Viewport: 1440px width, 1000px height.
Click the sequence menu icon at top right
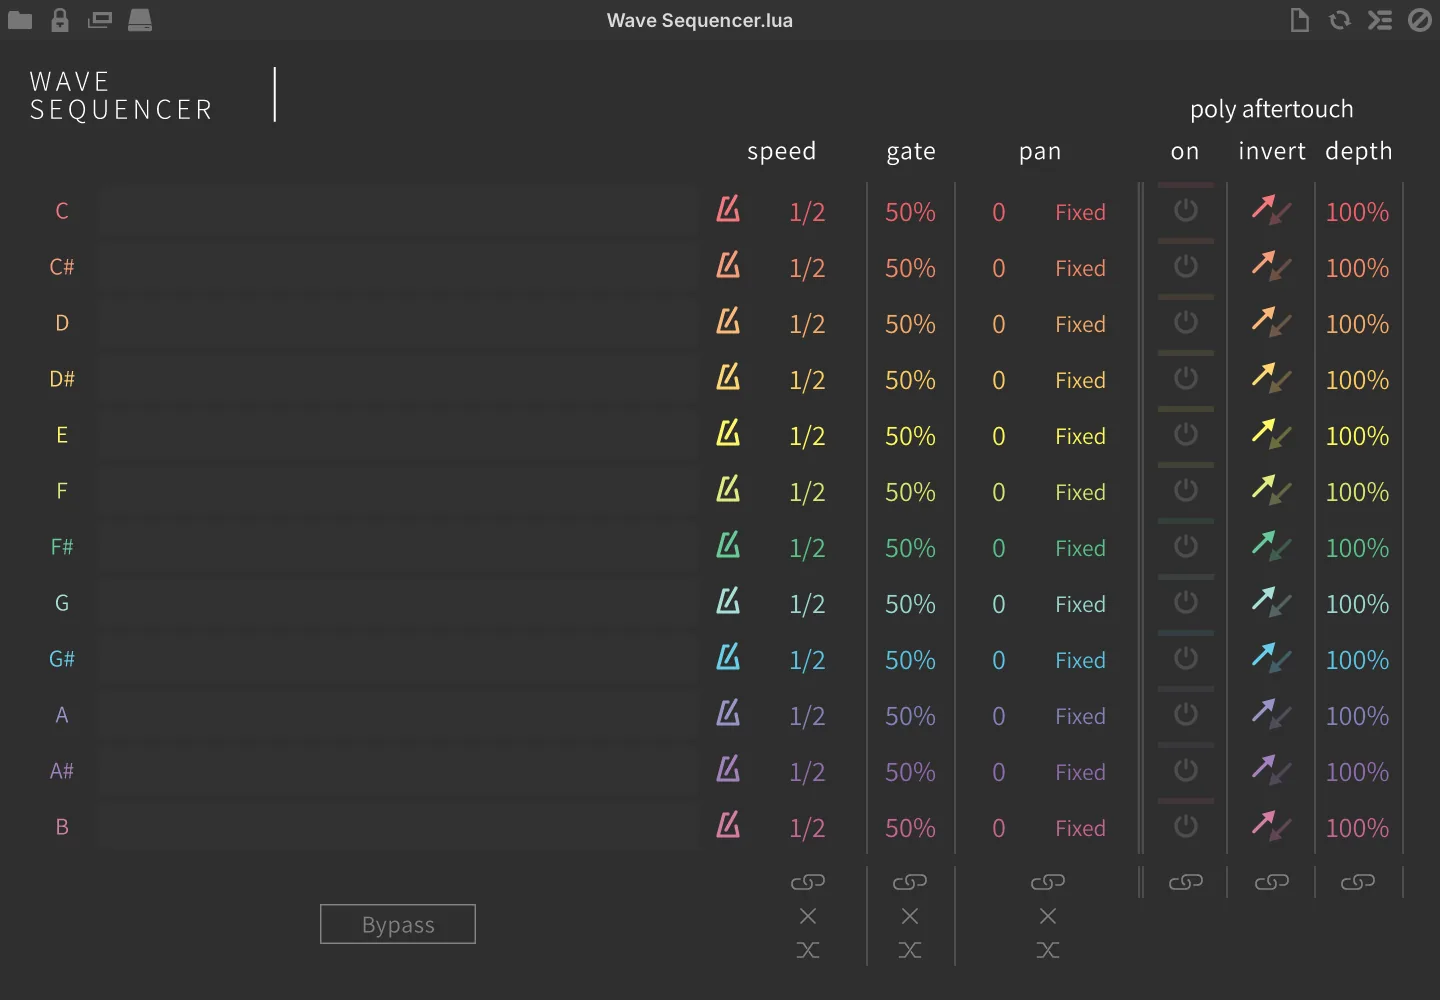pos(1380,20)
